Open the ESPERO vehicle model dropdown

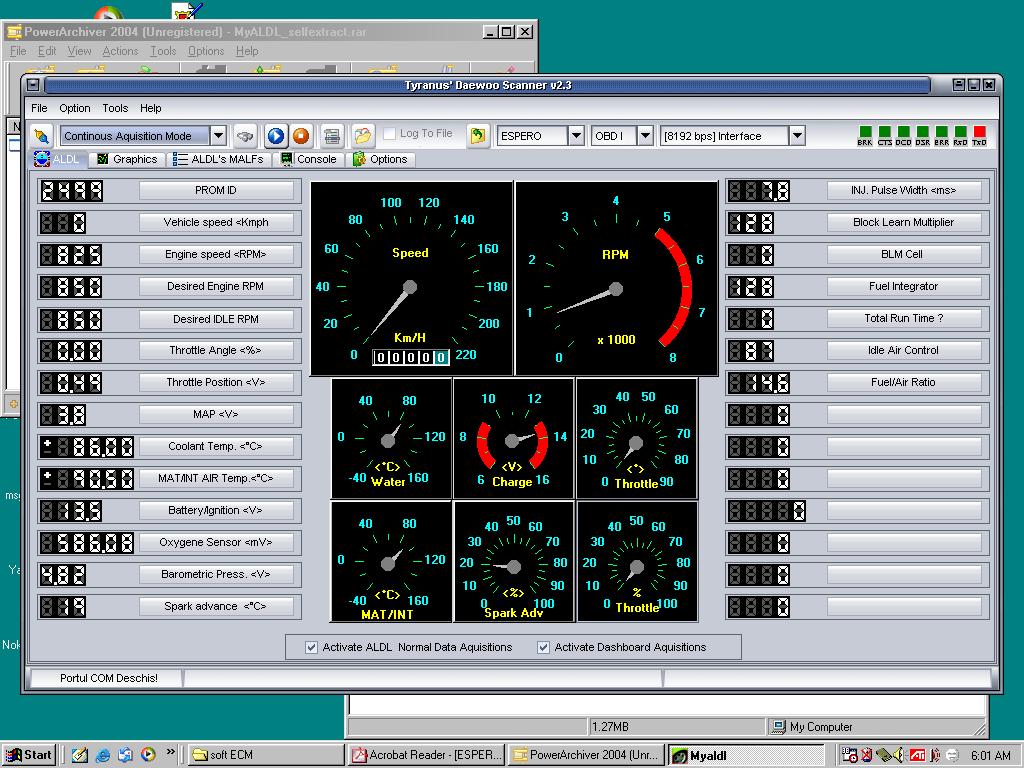click(576, 136)
